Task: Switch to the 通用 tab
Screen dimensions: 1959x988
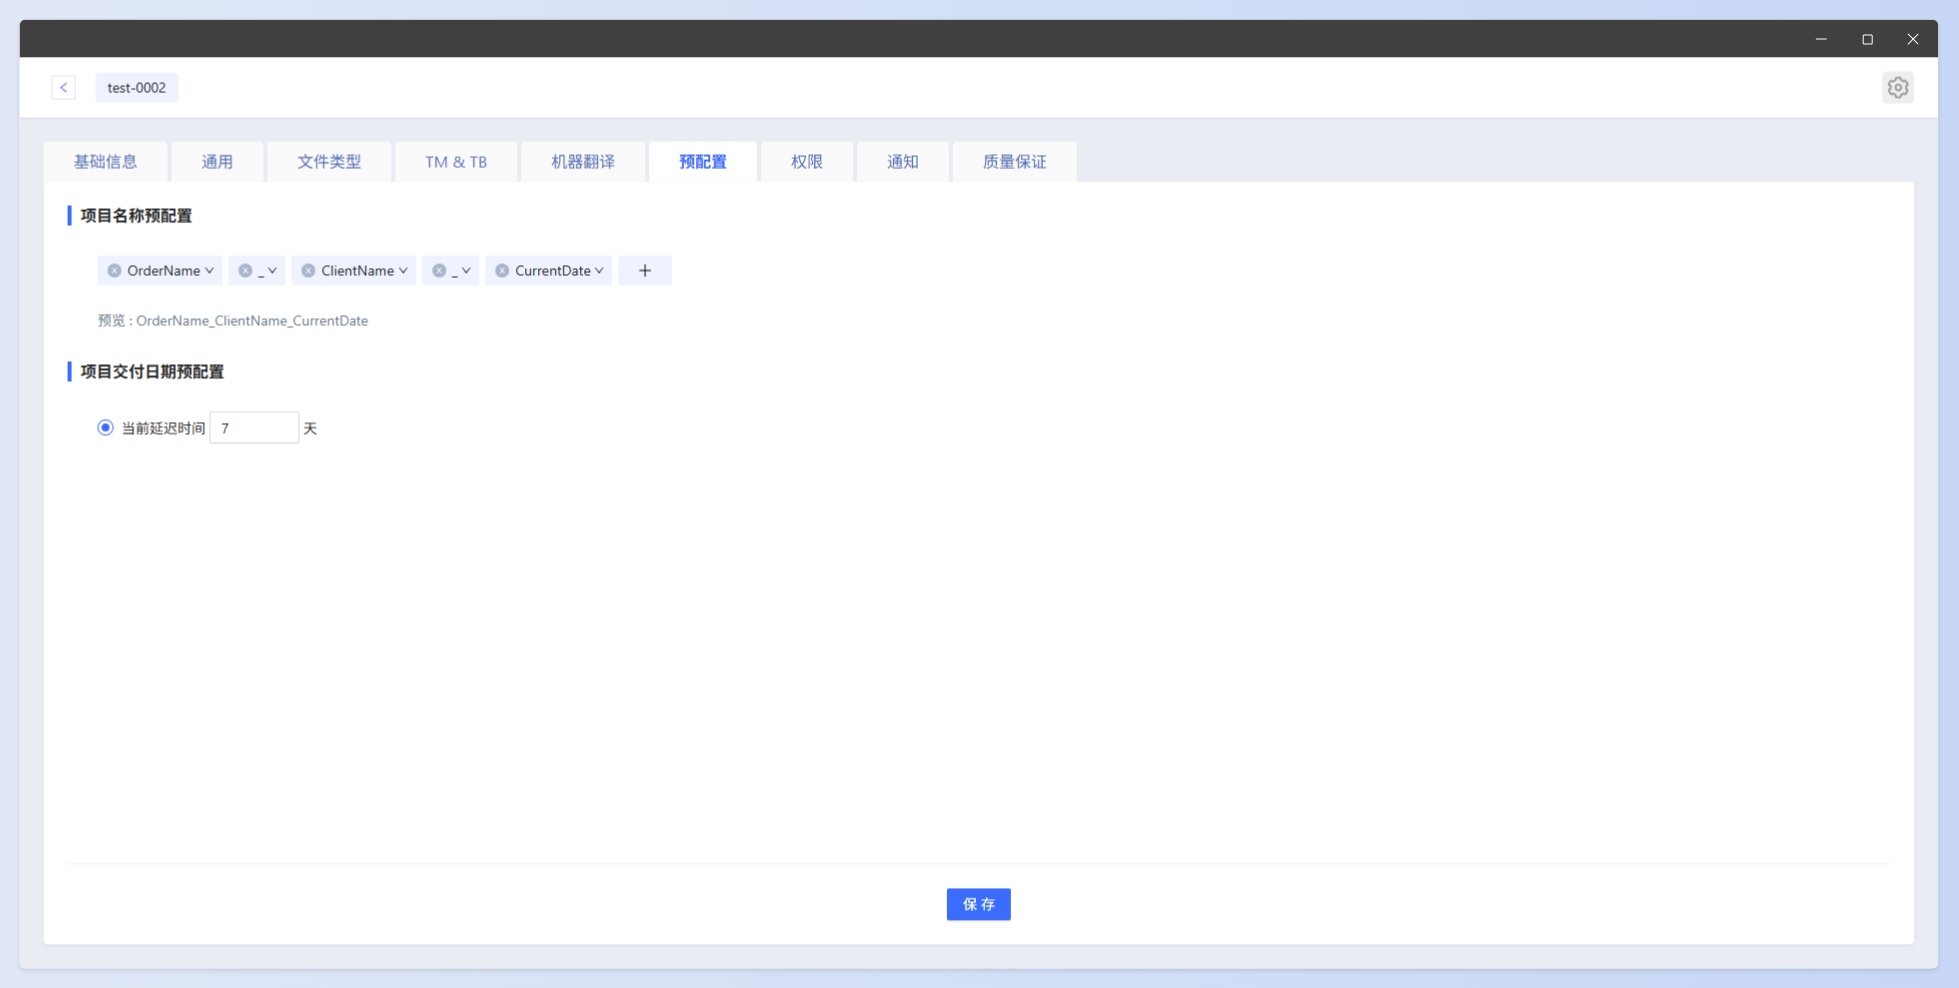Action: [217, 161]
